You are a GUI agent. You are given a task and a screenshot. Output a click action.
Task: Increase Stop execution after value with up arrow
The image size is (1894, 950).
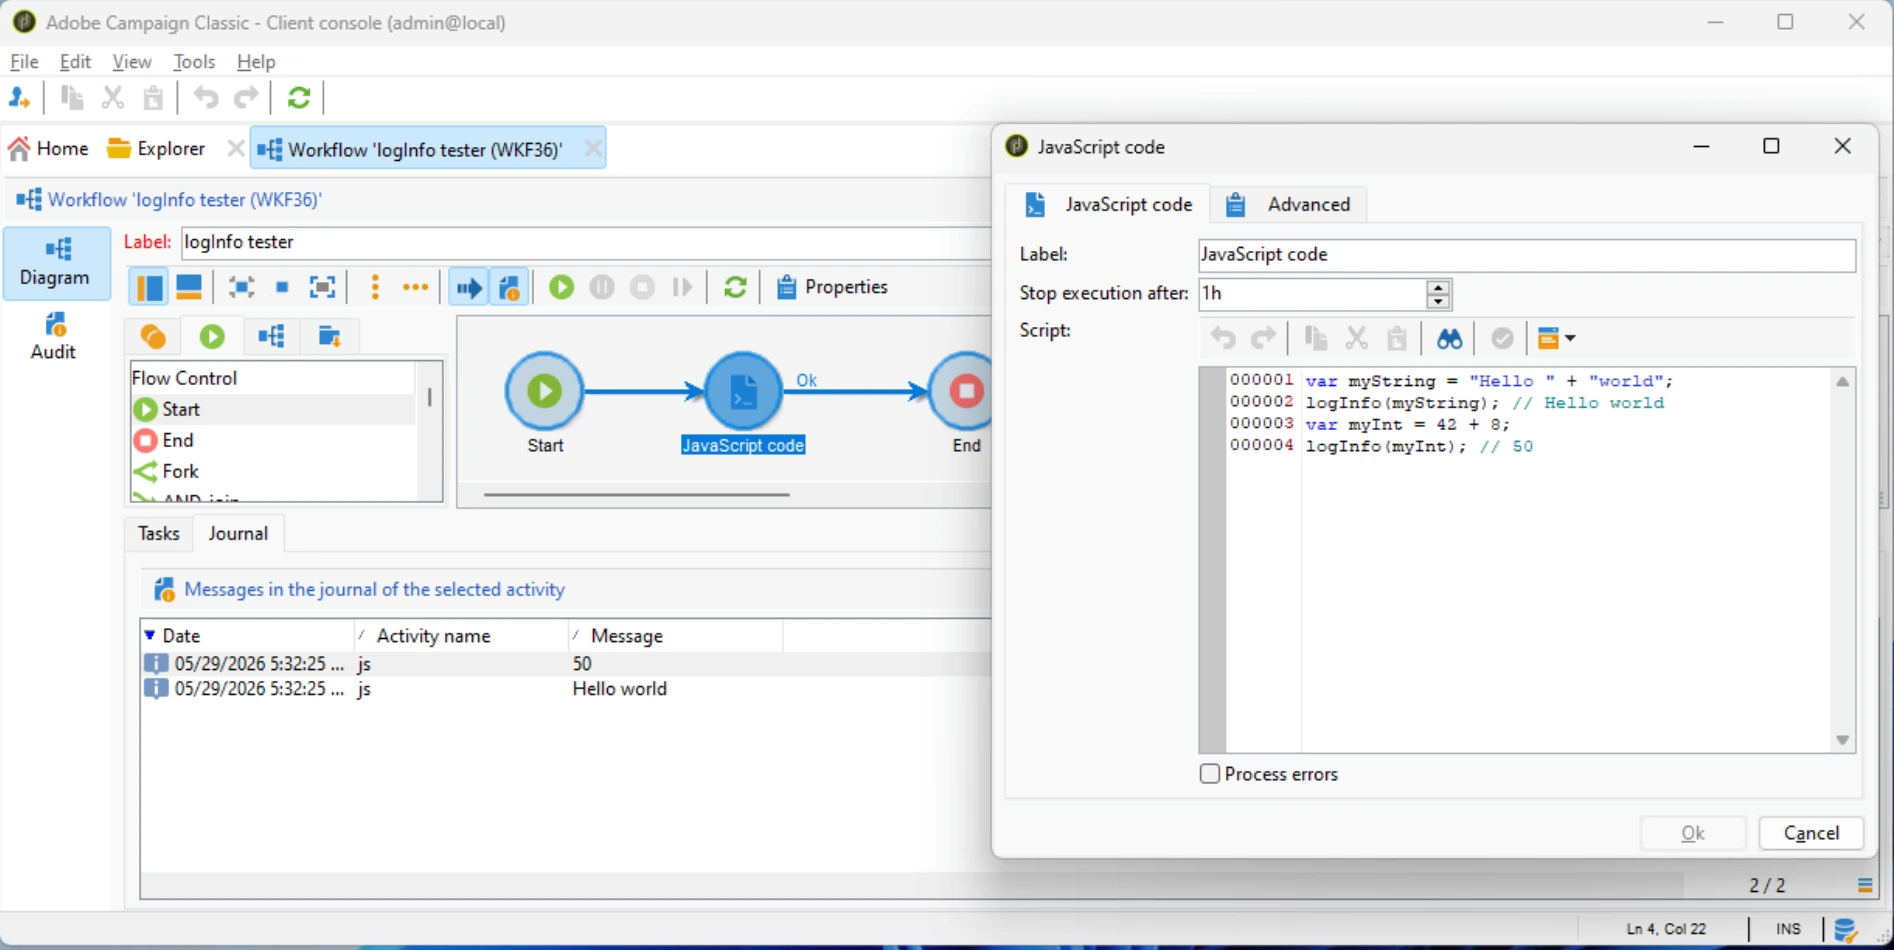(x=1438, y=287)
